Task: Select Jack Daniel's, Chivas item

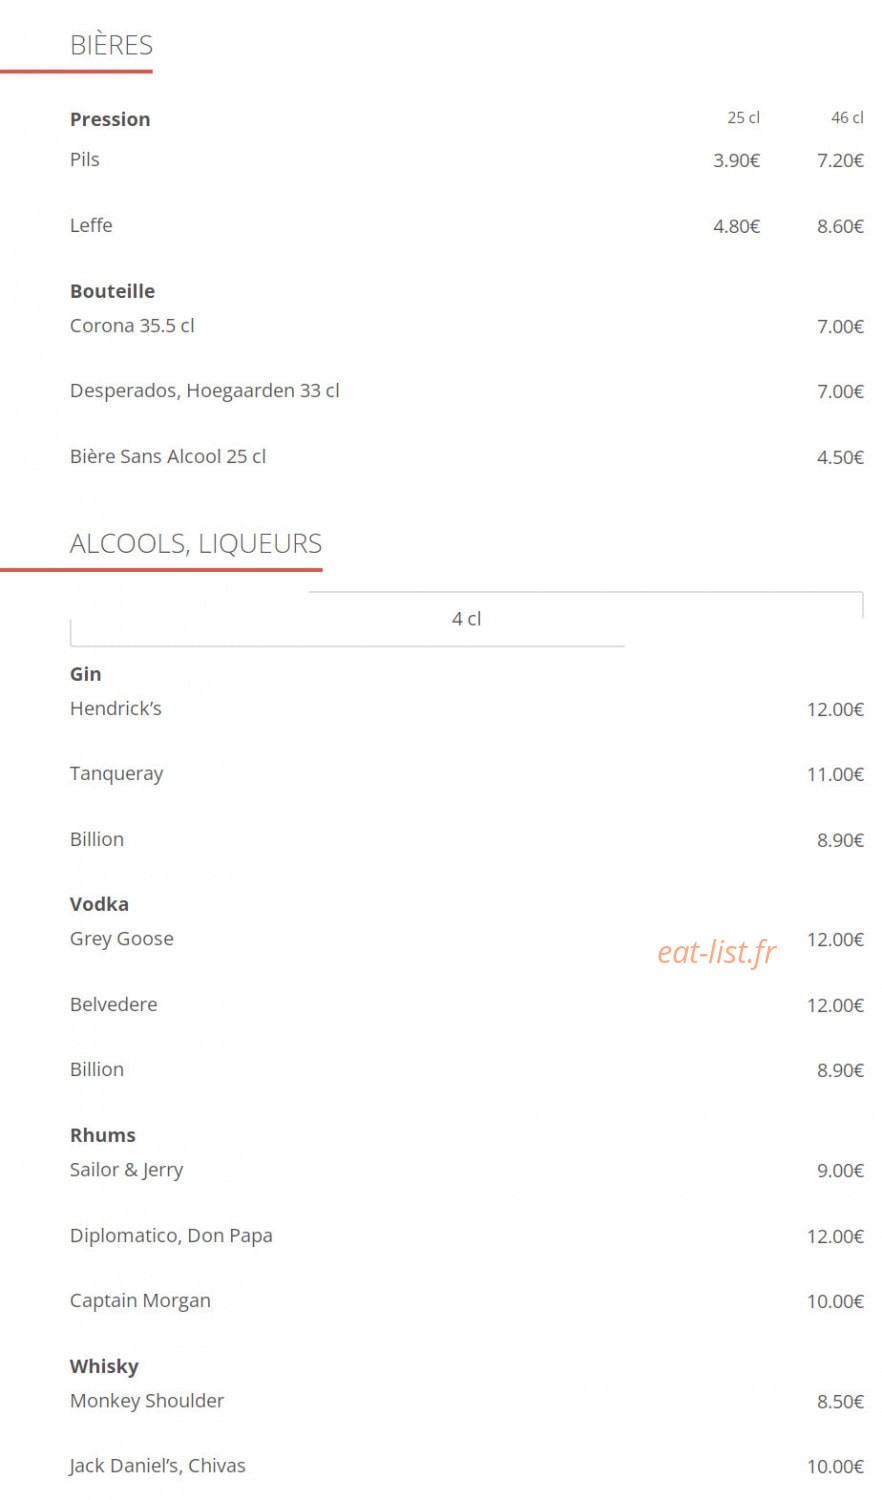Action: [158, 1467]
